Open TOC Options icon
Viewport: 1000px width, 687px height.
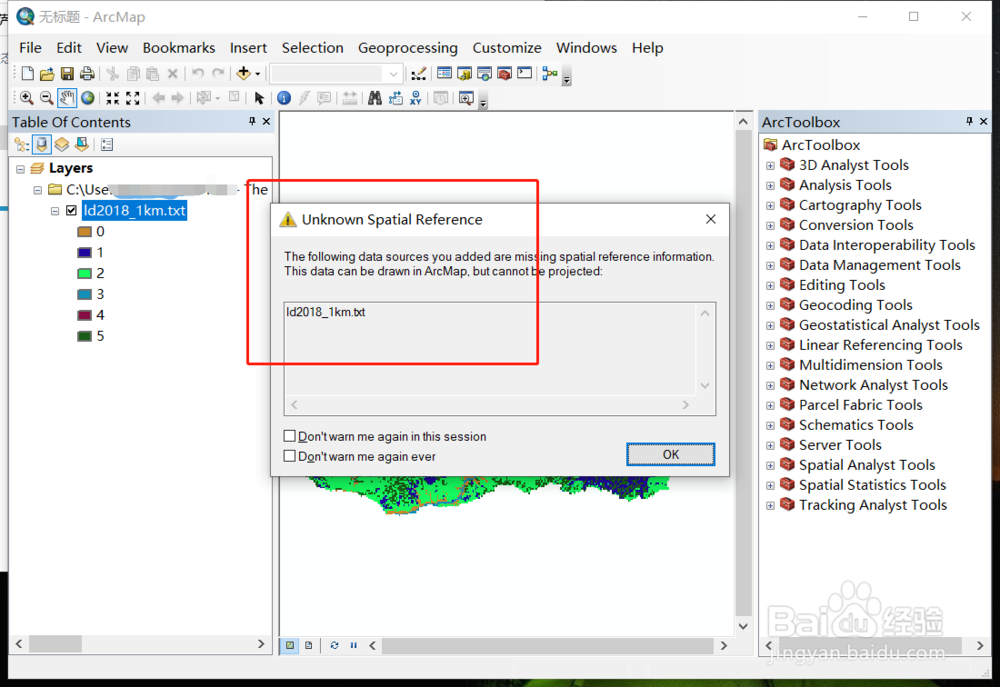tap(107, 145)
